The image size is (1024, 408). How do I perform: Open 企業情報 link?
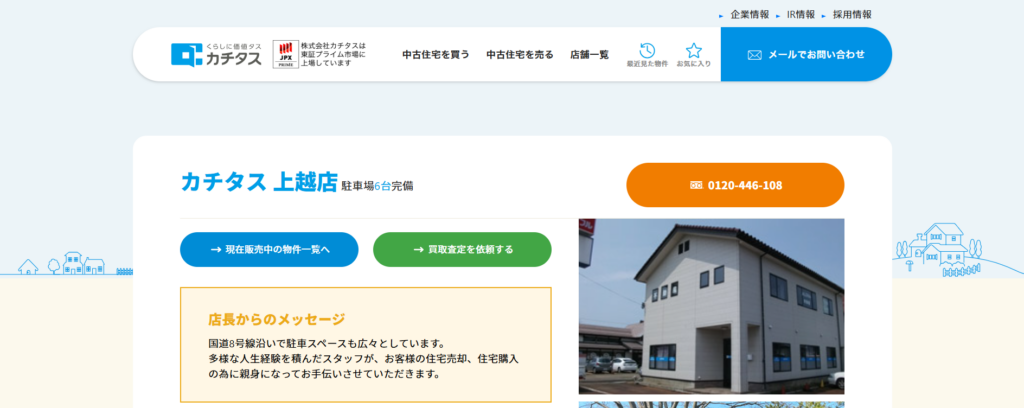click(x=750, y=14)
